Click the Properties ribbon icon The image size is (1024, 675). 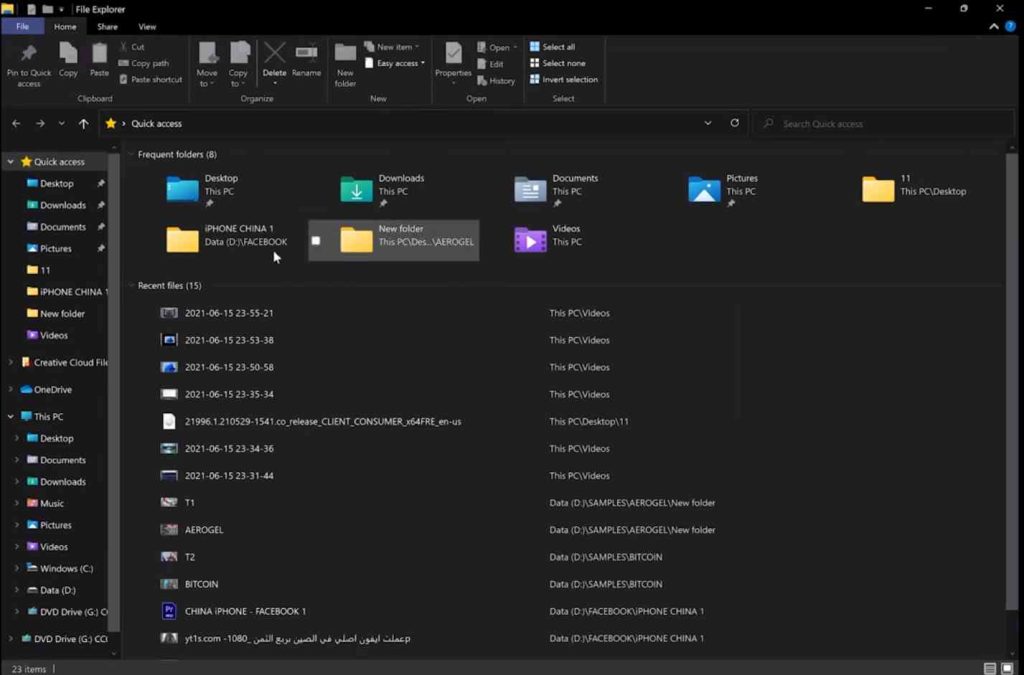point(453,63)
